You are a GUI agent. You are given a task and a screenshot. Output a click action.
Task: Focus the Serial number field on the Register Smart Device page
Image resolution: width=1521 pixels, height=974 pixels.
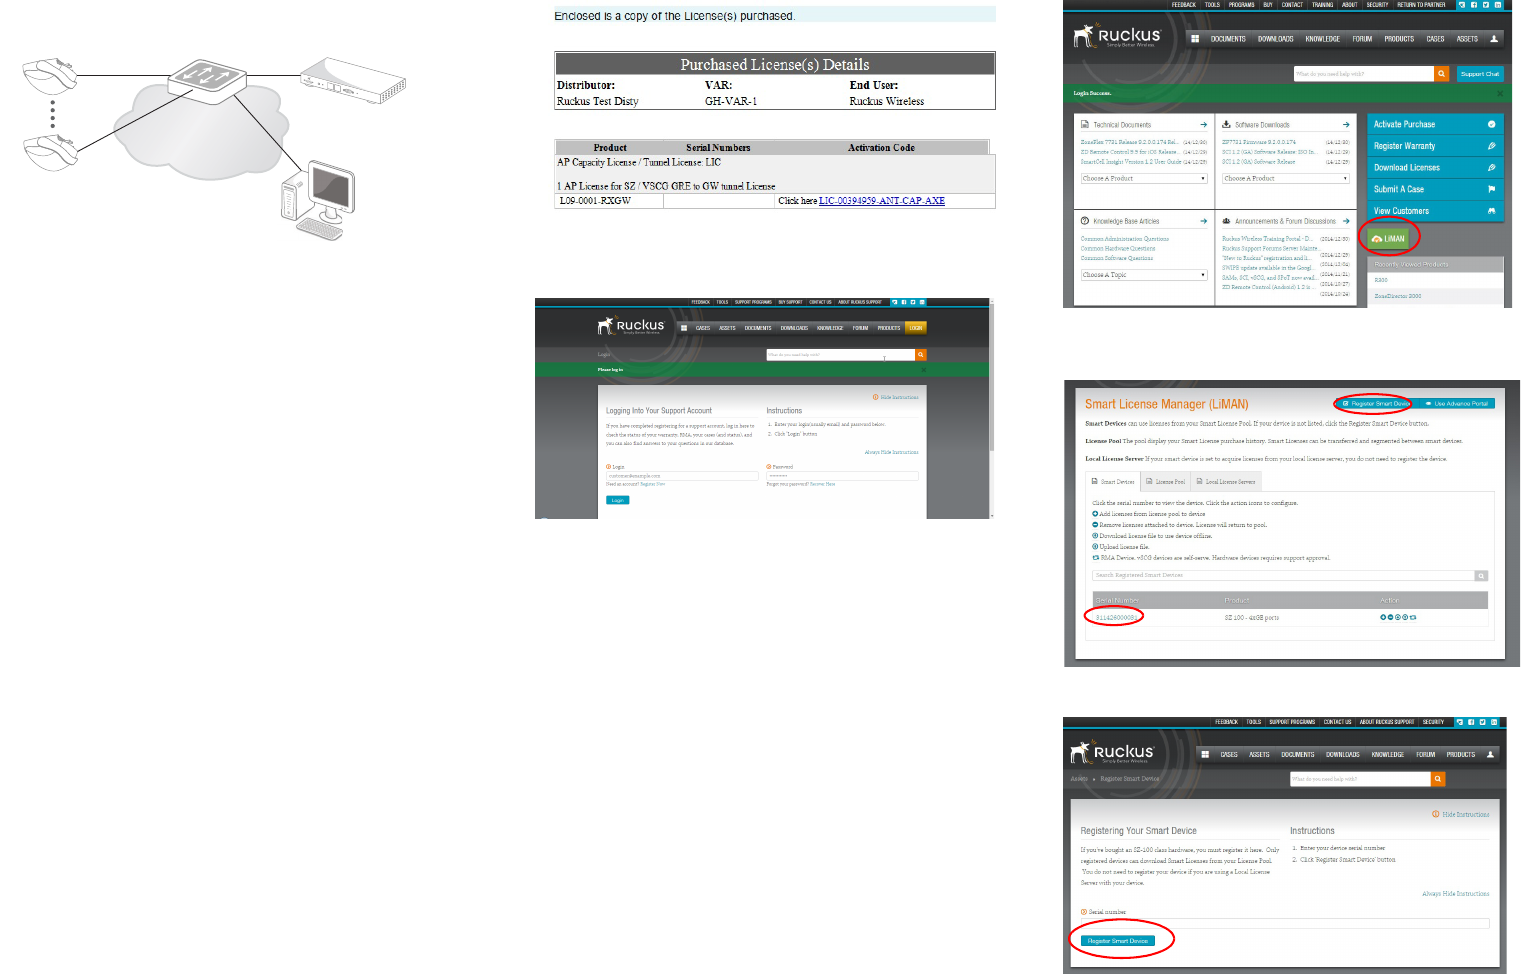(x=1285, y=924)
